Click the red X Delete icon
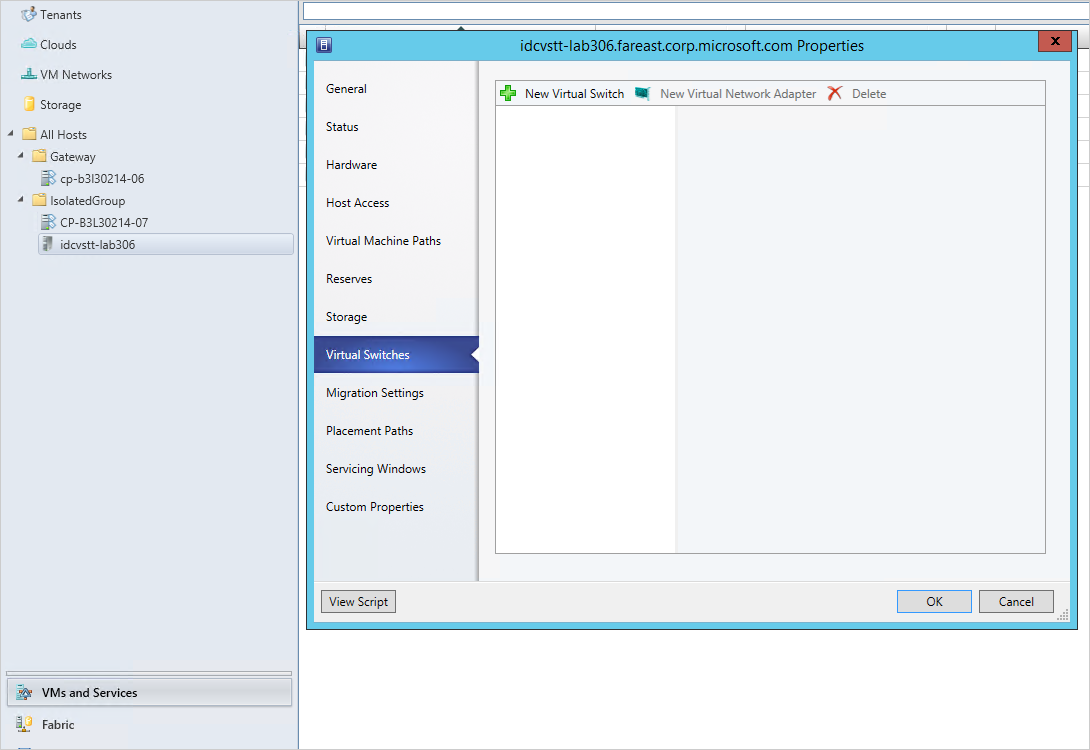Screen dimensions: 1090x750 tap(835, 93)
